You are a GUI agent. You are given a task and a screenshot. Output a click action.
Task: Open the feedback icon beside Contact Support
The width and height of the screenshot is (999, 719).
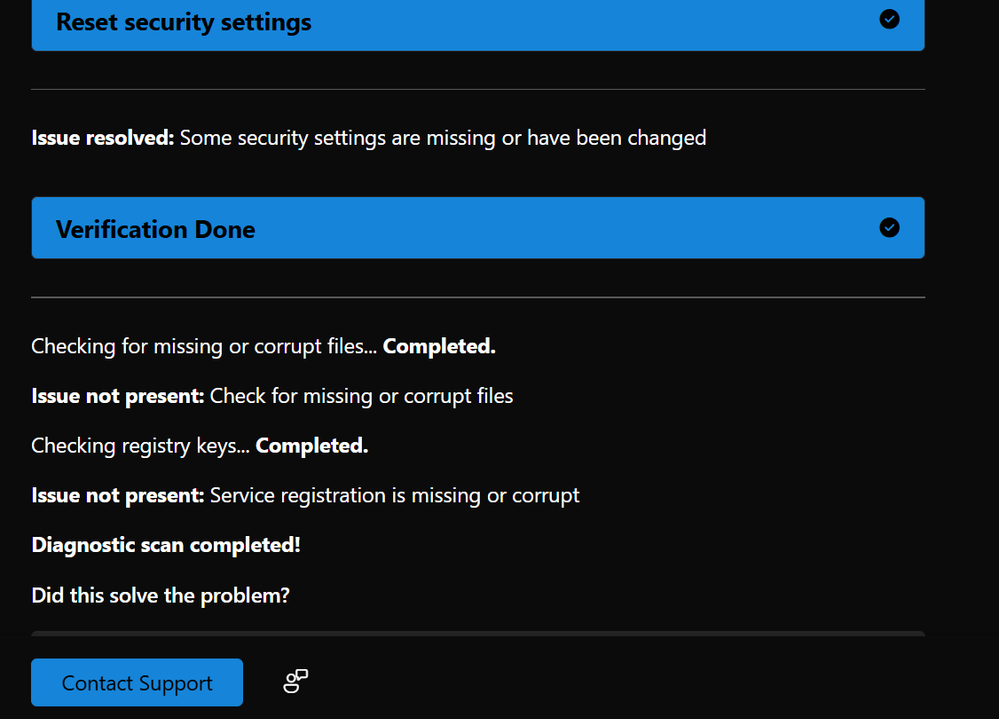click(x=296, y=682)
